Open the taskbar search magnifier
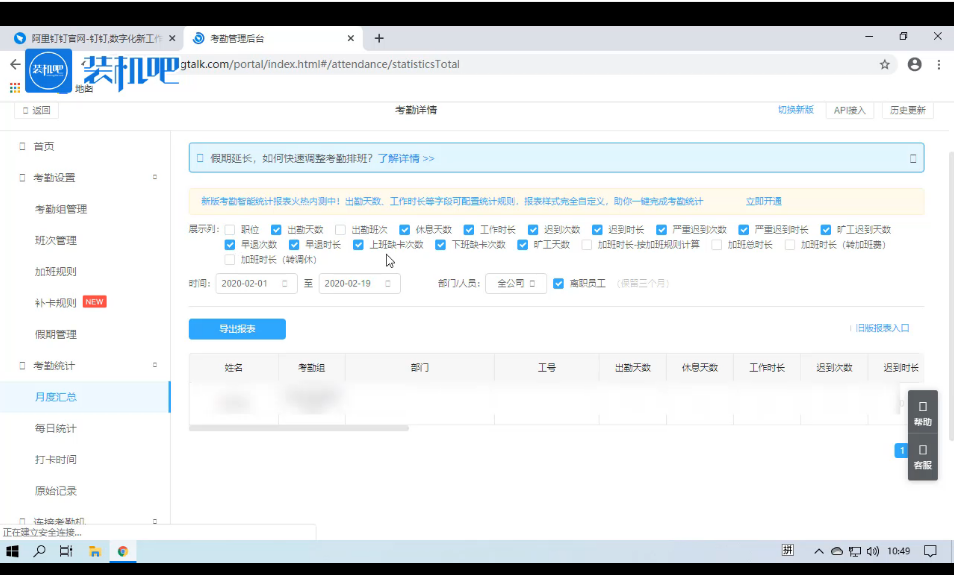Viewport: 954px width, 575px height. coord(40,551)
